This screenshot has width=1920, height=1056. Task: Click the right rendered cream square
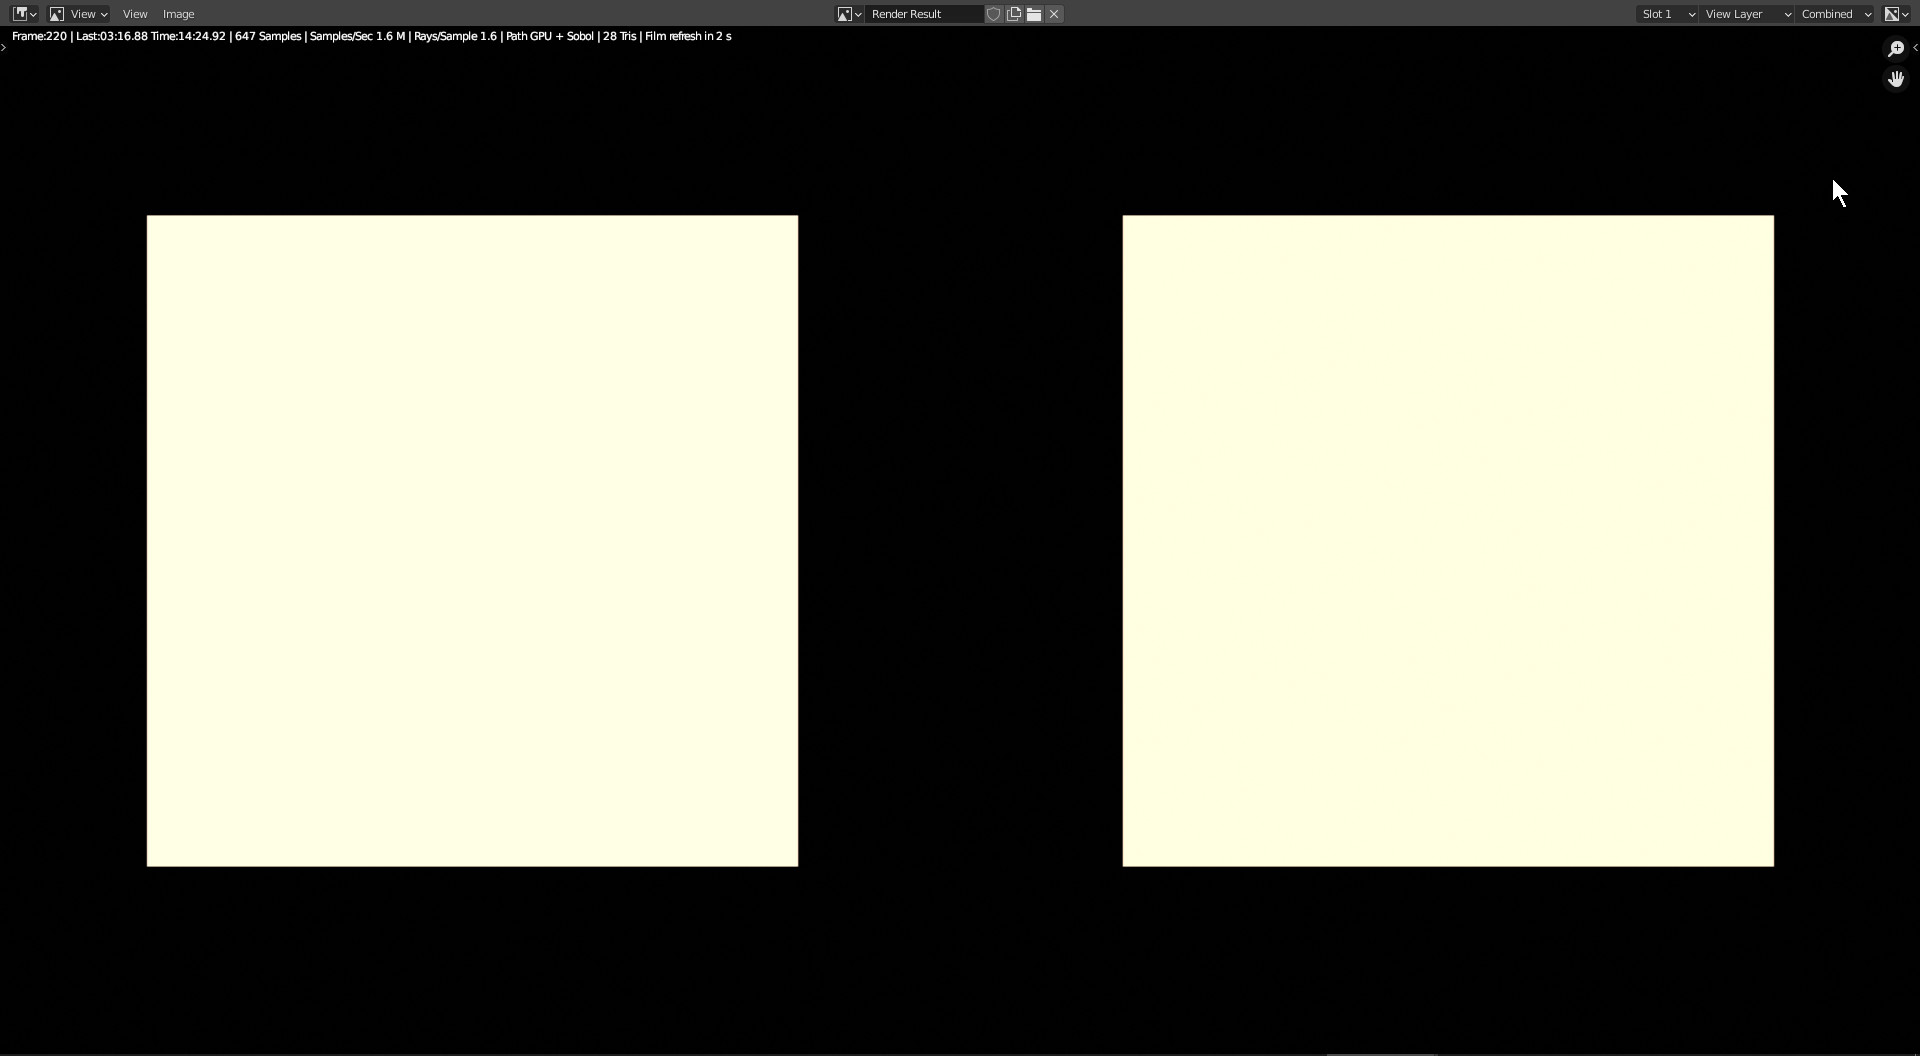coord(1448,541)
